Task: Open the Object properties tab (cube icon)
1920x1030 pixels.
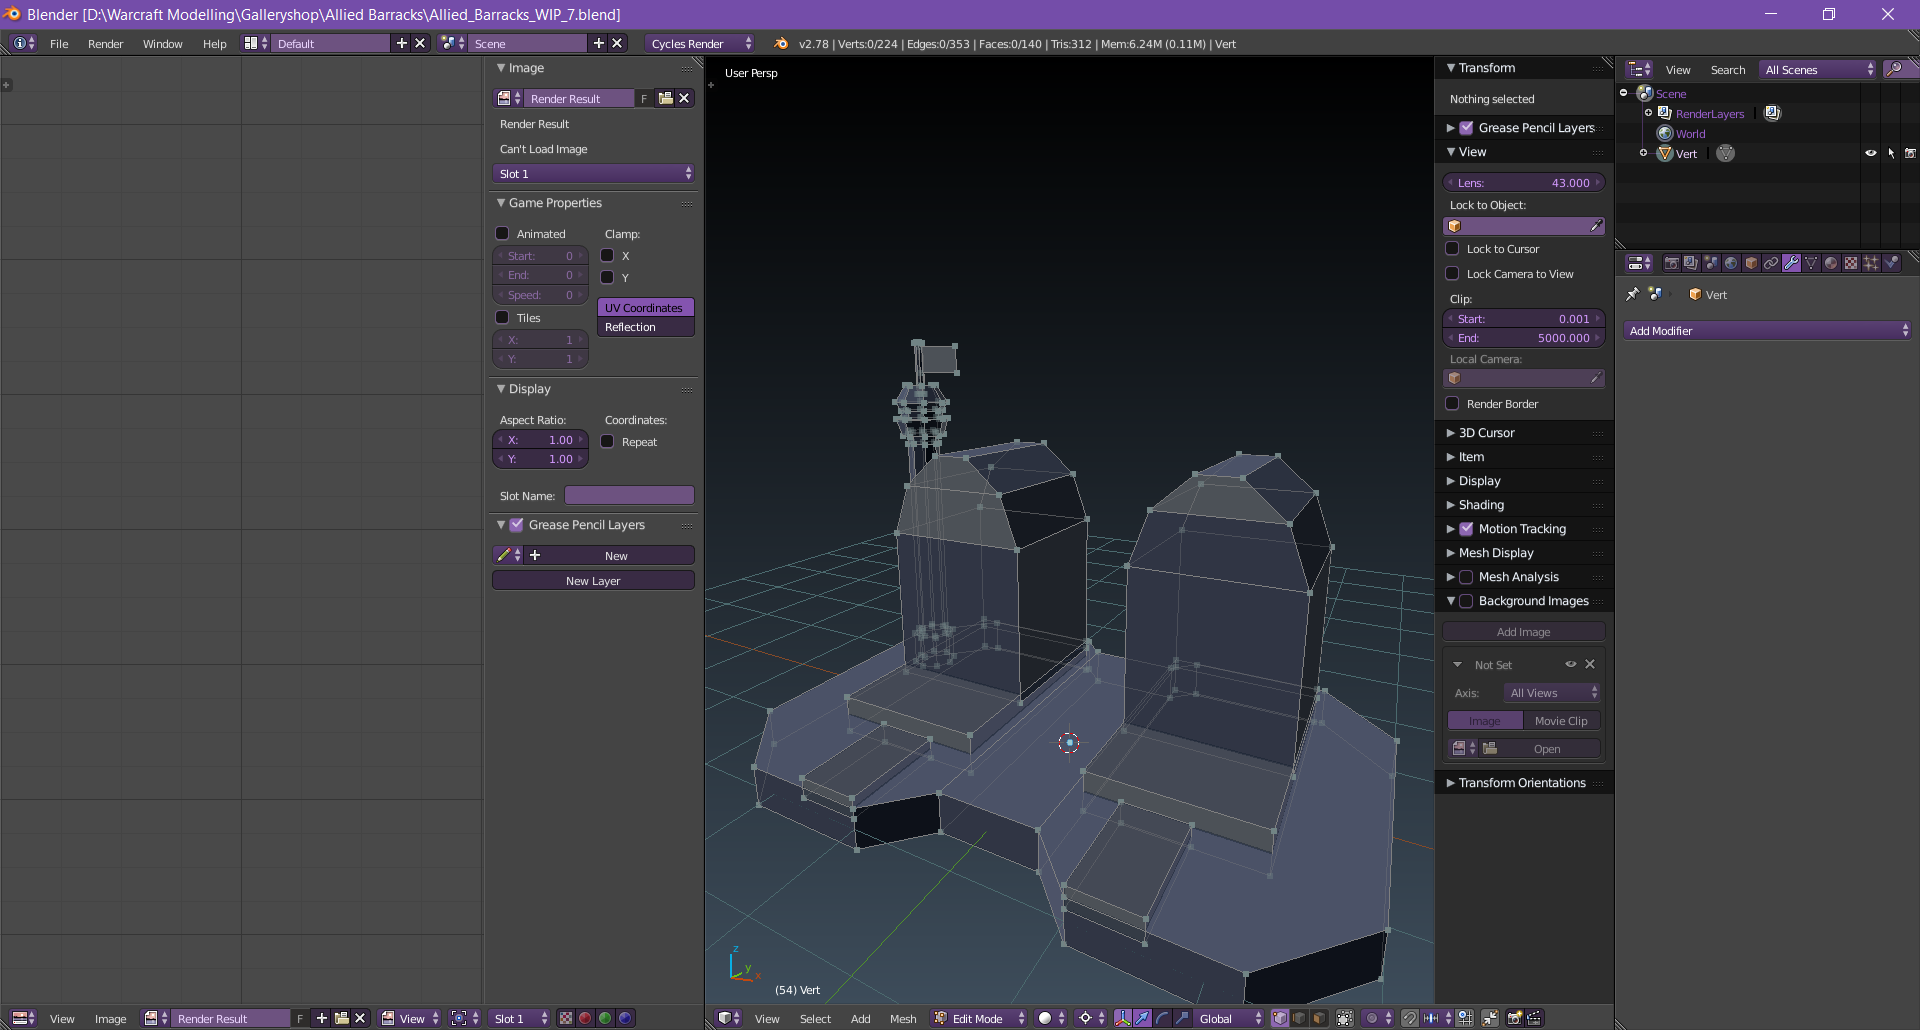Action: (1751, 263)
